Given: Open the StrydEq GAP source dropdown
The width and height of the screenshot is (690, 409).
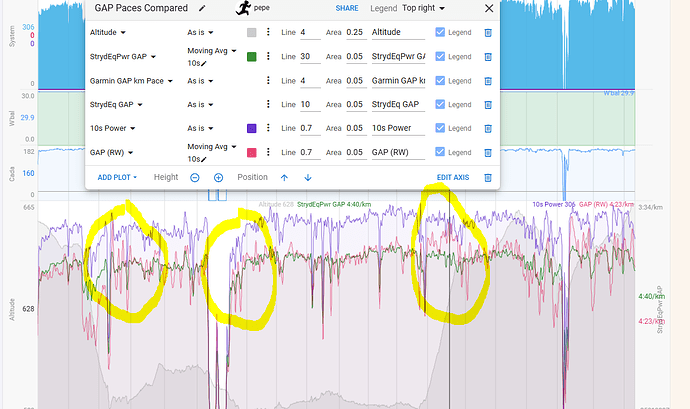Looking at the screenshot, I should pos(116,105).
